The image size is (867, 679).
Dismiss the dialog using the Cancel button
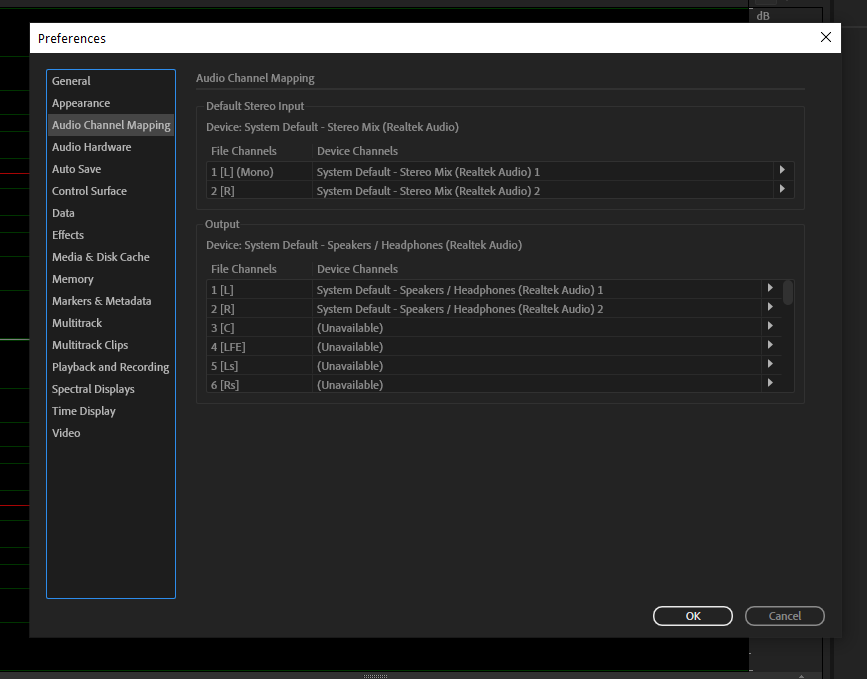pos(784,616)
